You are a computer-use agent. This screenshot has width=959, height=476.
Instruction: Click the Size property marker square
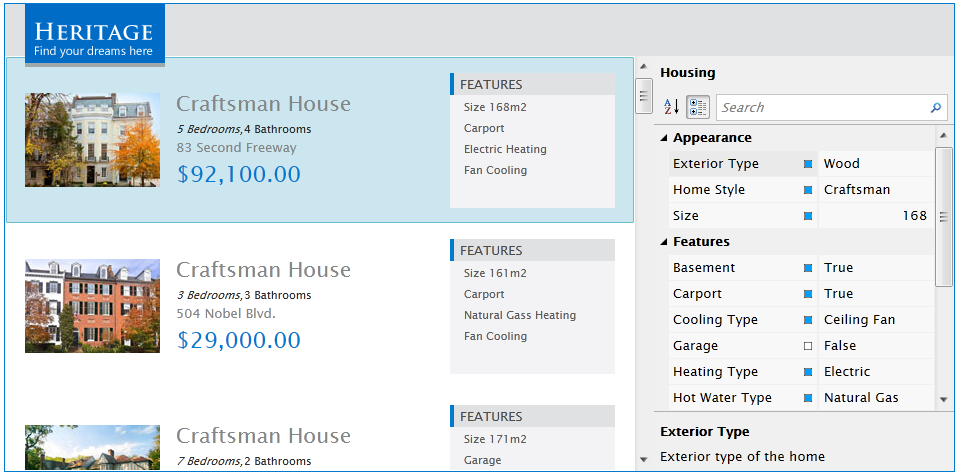click(808, 216)
